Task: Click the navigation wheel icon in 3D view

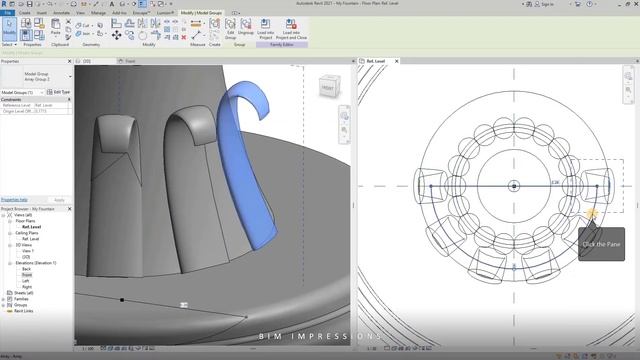Action: point(344,117)
